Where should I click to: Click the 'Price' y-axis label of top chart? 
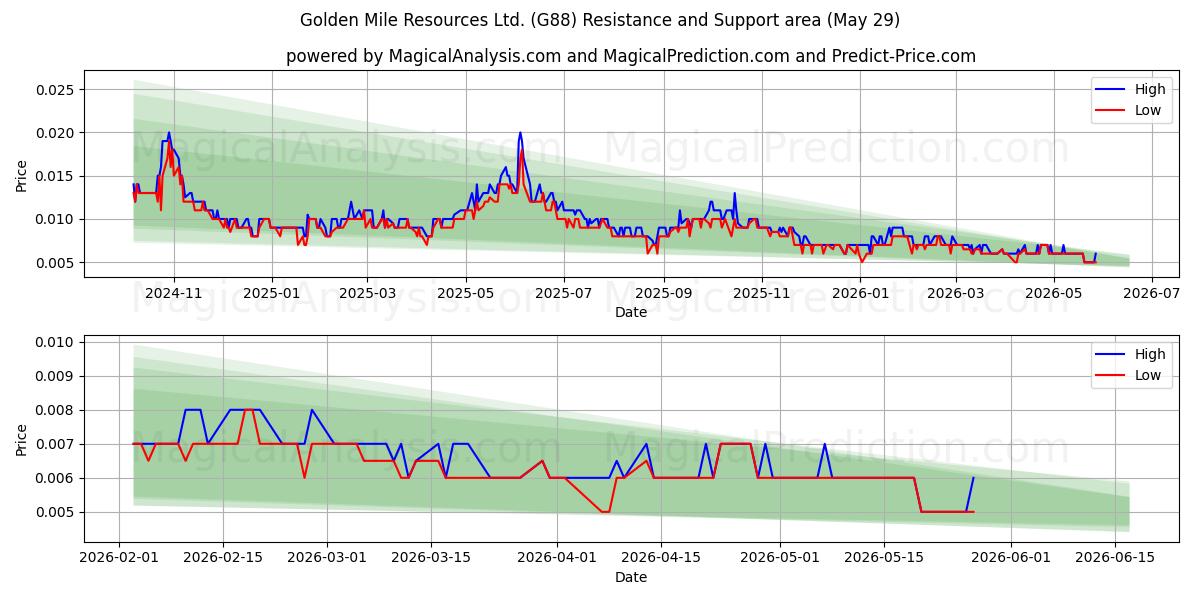pyautogui.click(x=22, y=174)
